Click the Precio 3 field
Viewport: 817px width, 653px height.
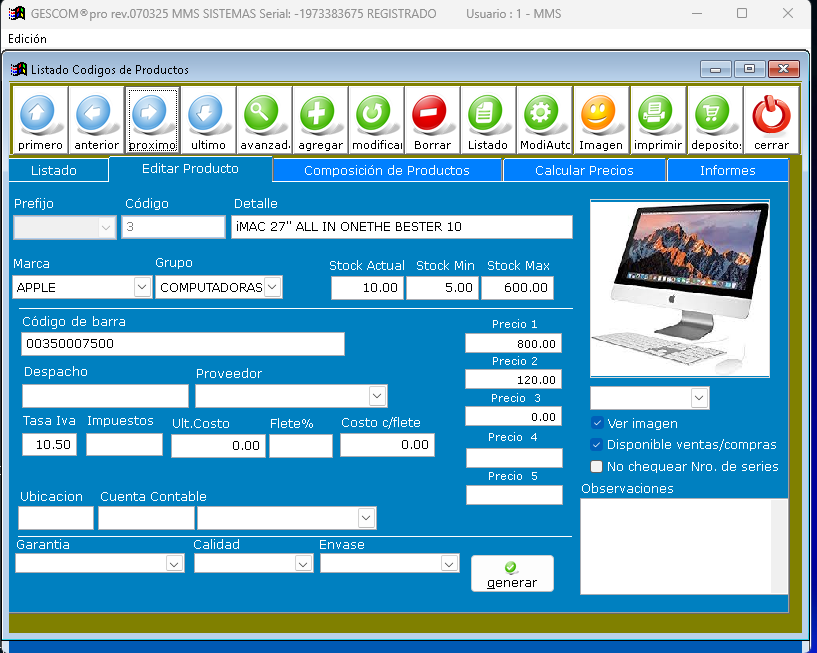pos(514,416)
